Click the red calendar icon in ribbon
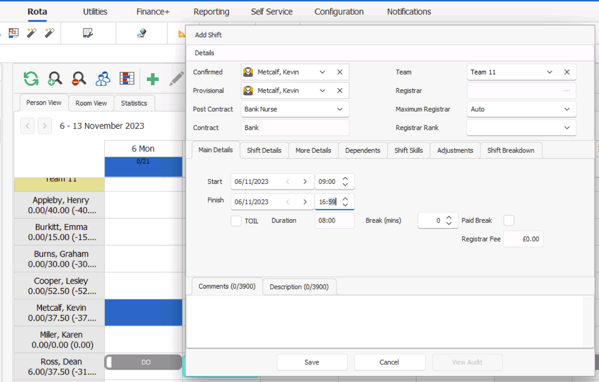The image size is (599, 382). tap(14, 33)
